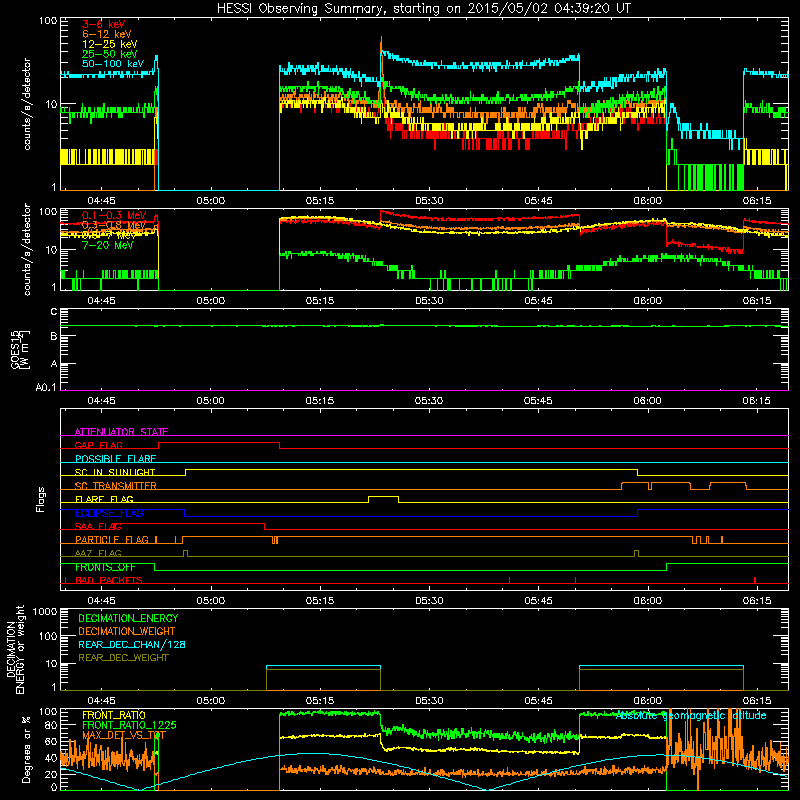The width and height of the screenshot is (800, 800).
Task: Click the SC_TRANSMITTER flag label
Action: (115, 486)
